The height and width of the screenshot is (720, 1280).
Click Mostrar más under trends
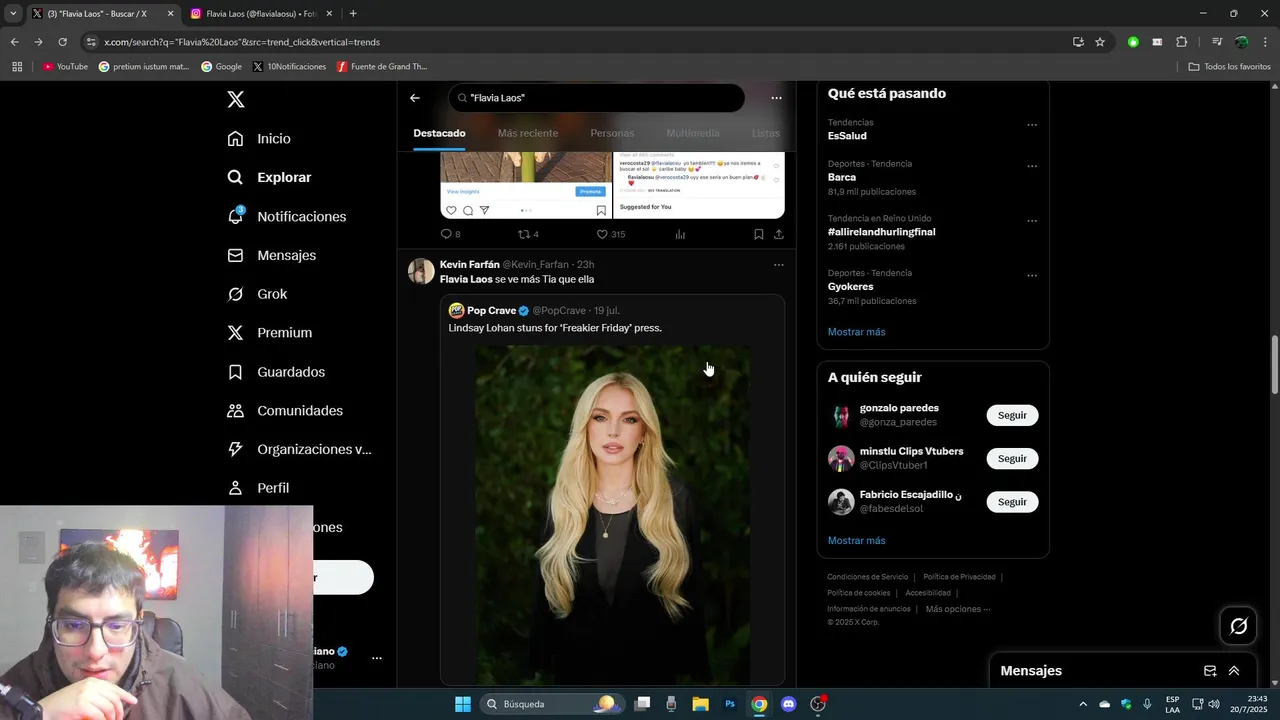pyautogui.click(x=856, y=332)
